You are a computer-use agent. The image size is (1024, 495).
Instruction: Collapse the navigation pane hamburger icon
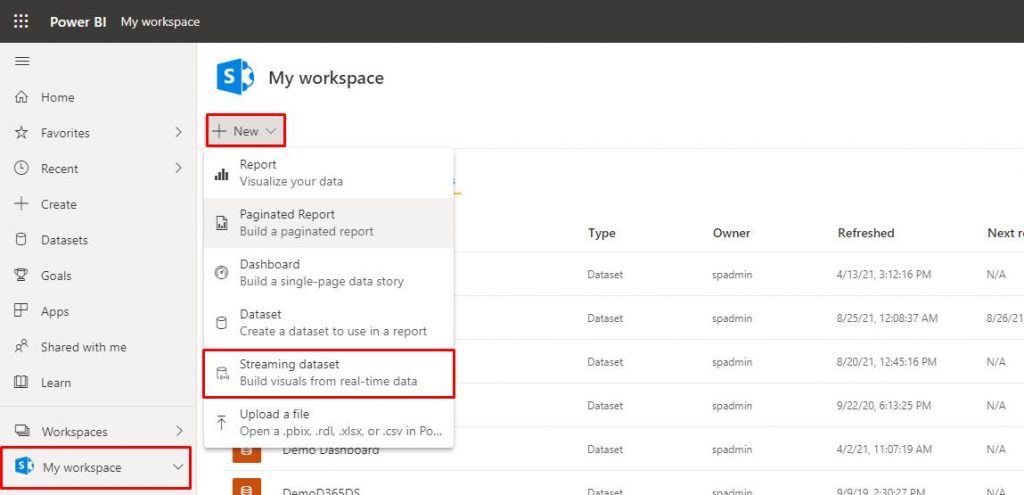point(22,61)
